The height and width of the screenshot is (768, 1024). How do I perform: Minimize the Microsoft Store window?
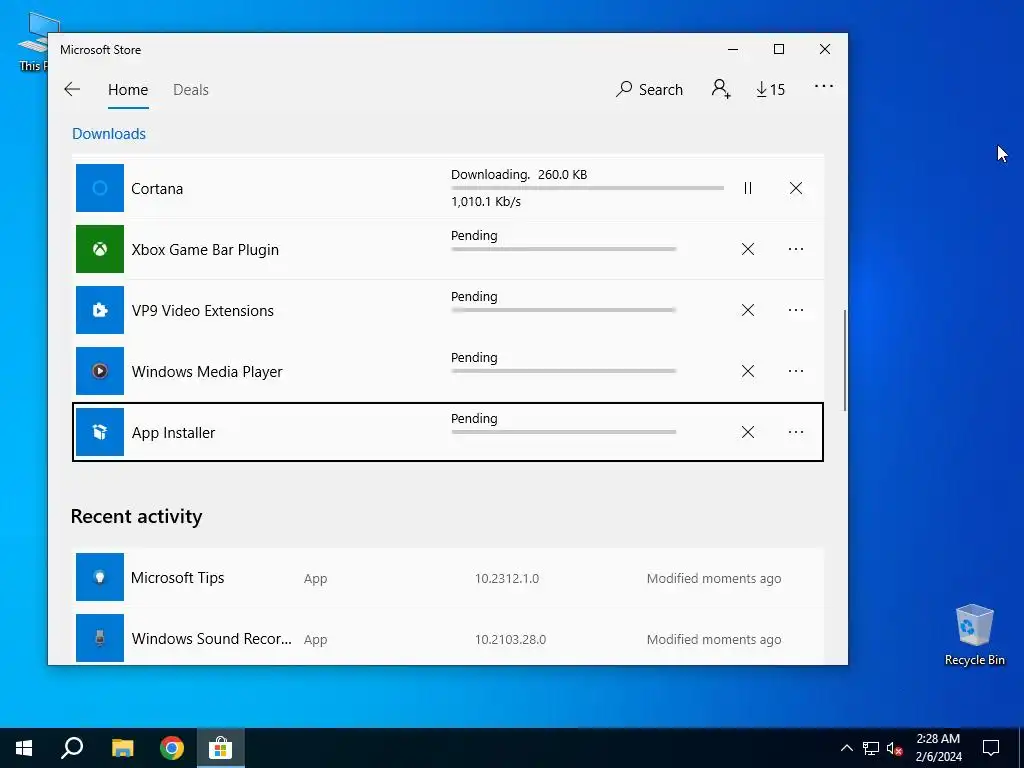pos(733,50)
